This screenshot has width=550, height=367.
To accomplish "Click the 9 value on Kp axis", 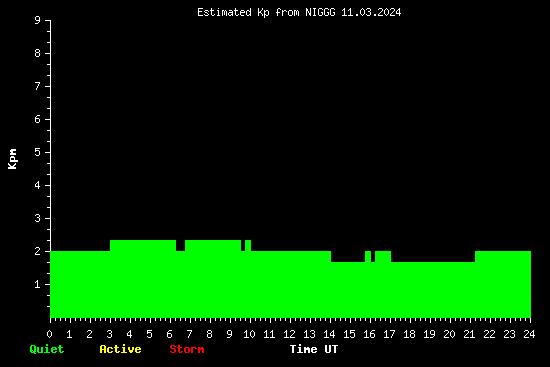I will tap(38, 20).
